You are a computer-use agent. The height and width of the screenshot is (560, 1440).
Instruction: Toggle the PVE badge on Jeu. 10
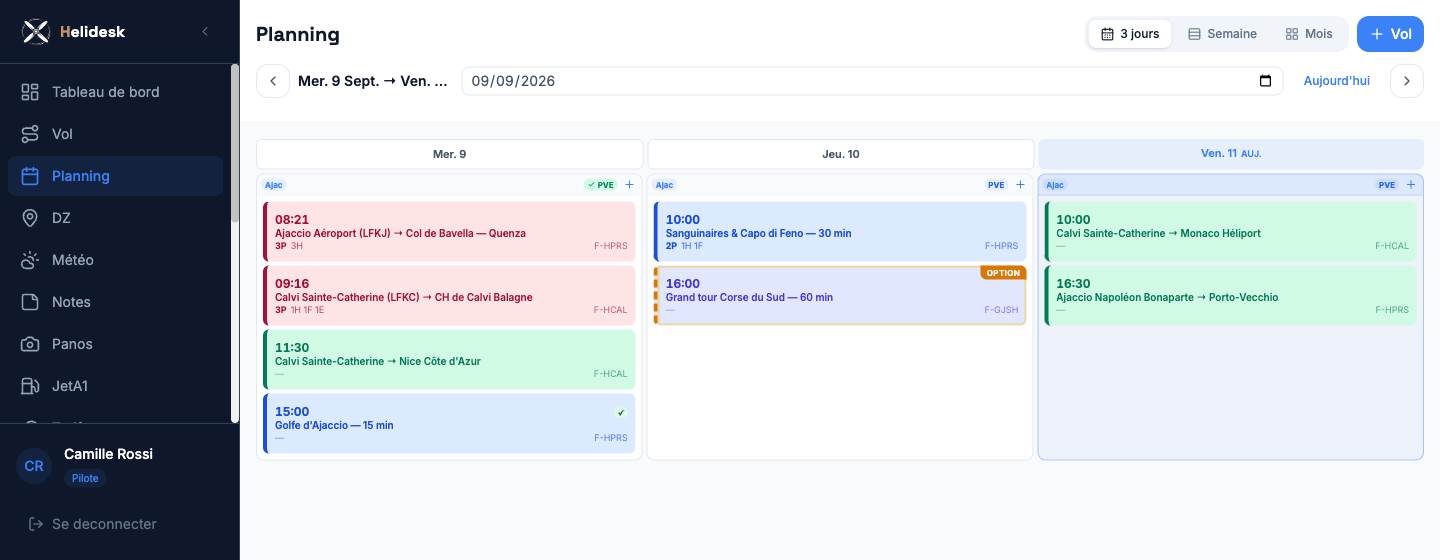point(996,185)
